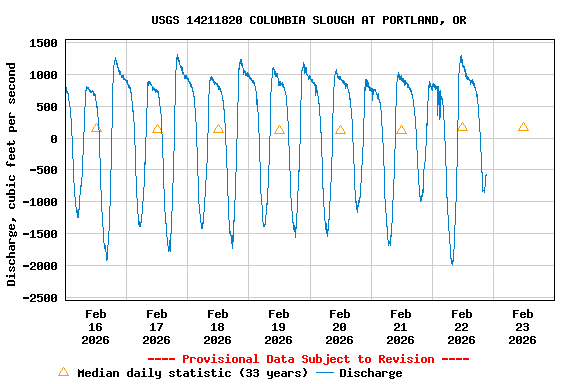Click the highest discharge peak on Feb 17
Image resolution: width=576 pixels, height=384 pixels.
[x=177, y=55]
